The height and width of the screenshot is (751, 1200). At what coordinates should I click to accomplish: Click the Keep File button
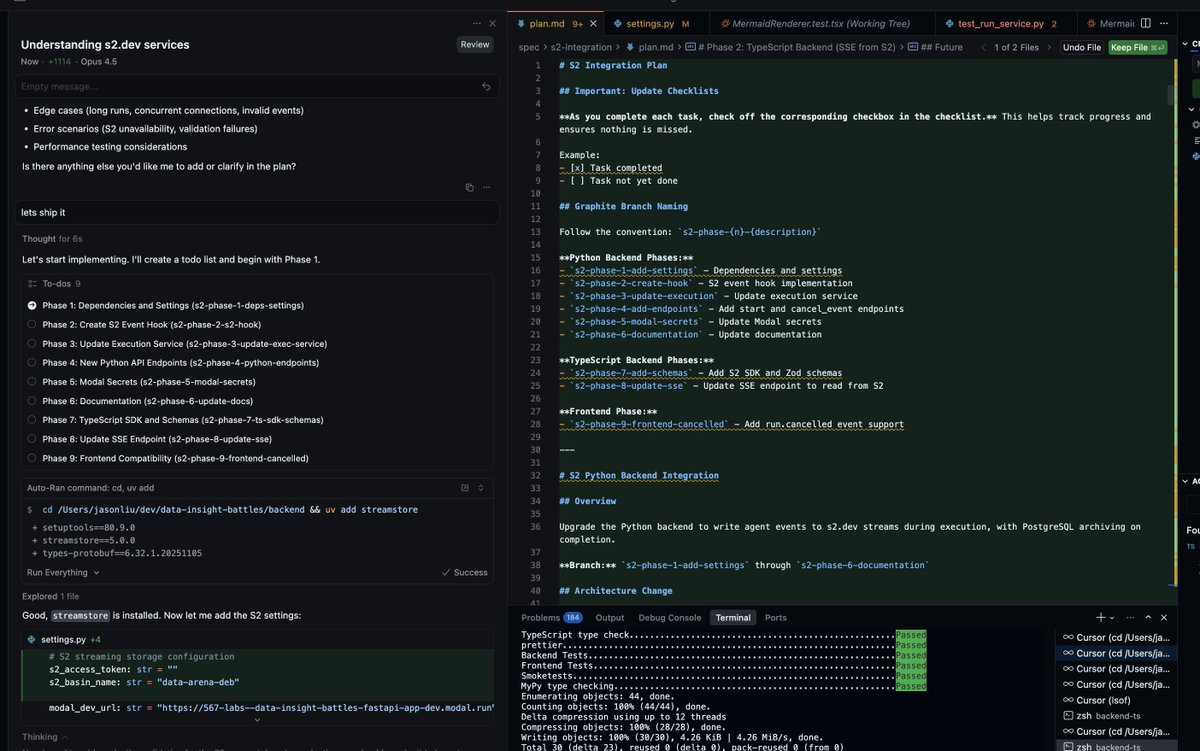[x=1137, y=47]
